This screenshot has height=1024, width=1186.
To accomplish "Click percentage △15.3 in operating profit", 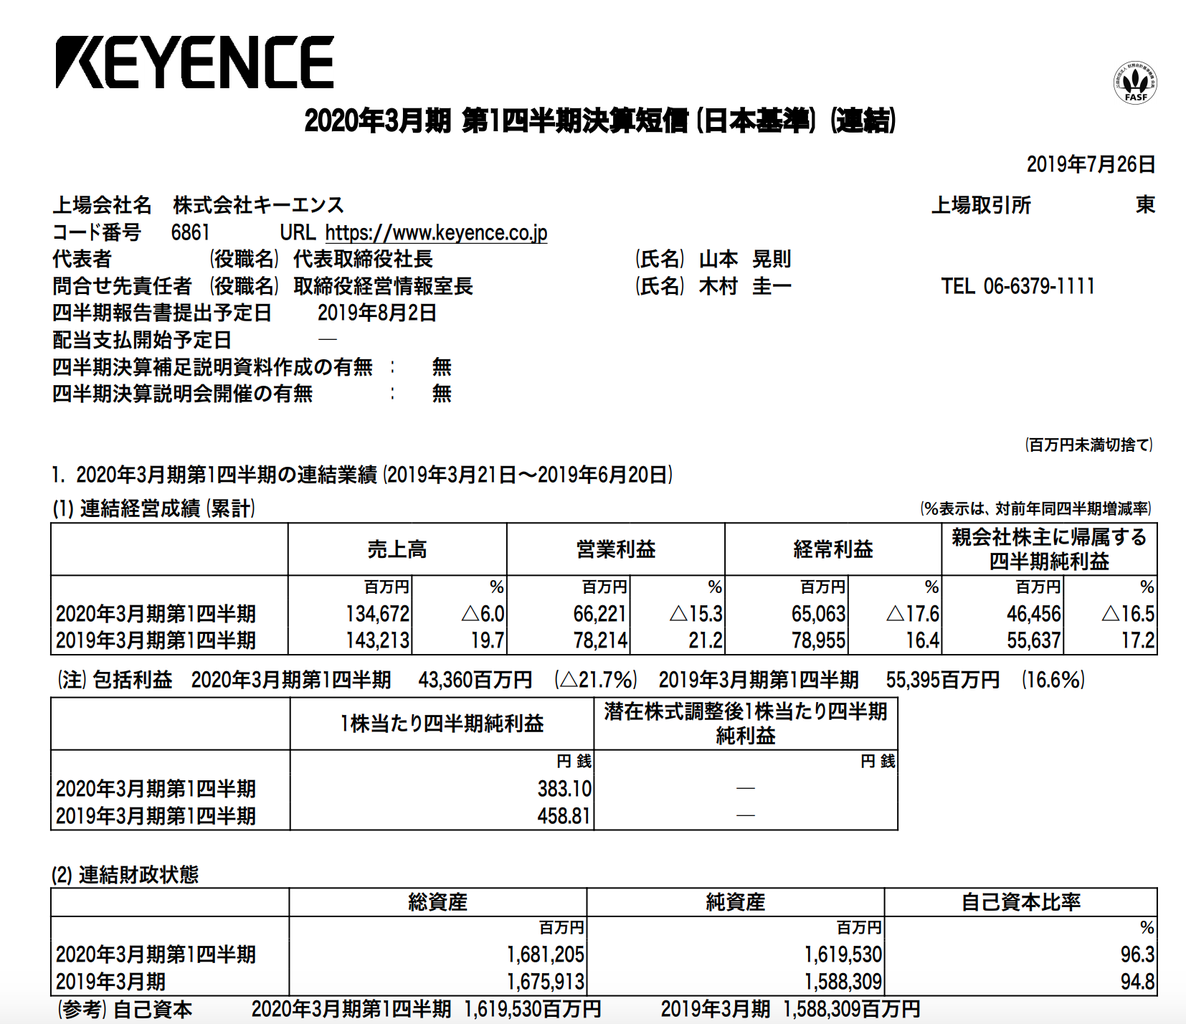I will (697, 614).
